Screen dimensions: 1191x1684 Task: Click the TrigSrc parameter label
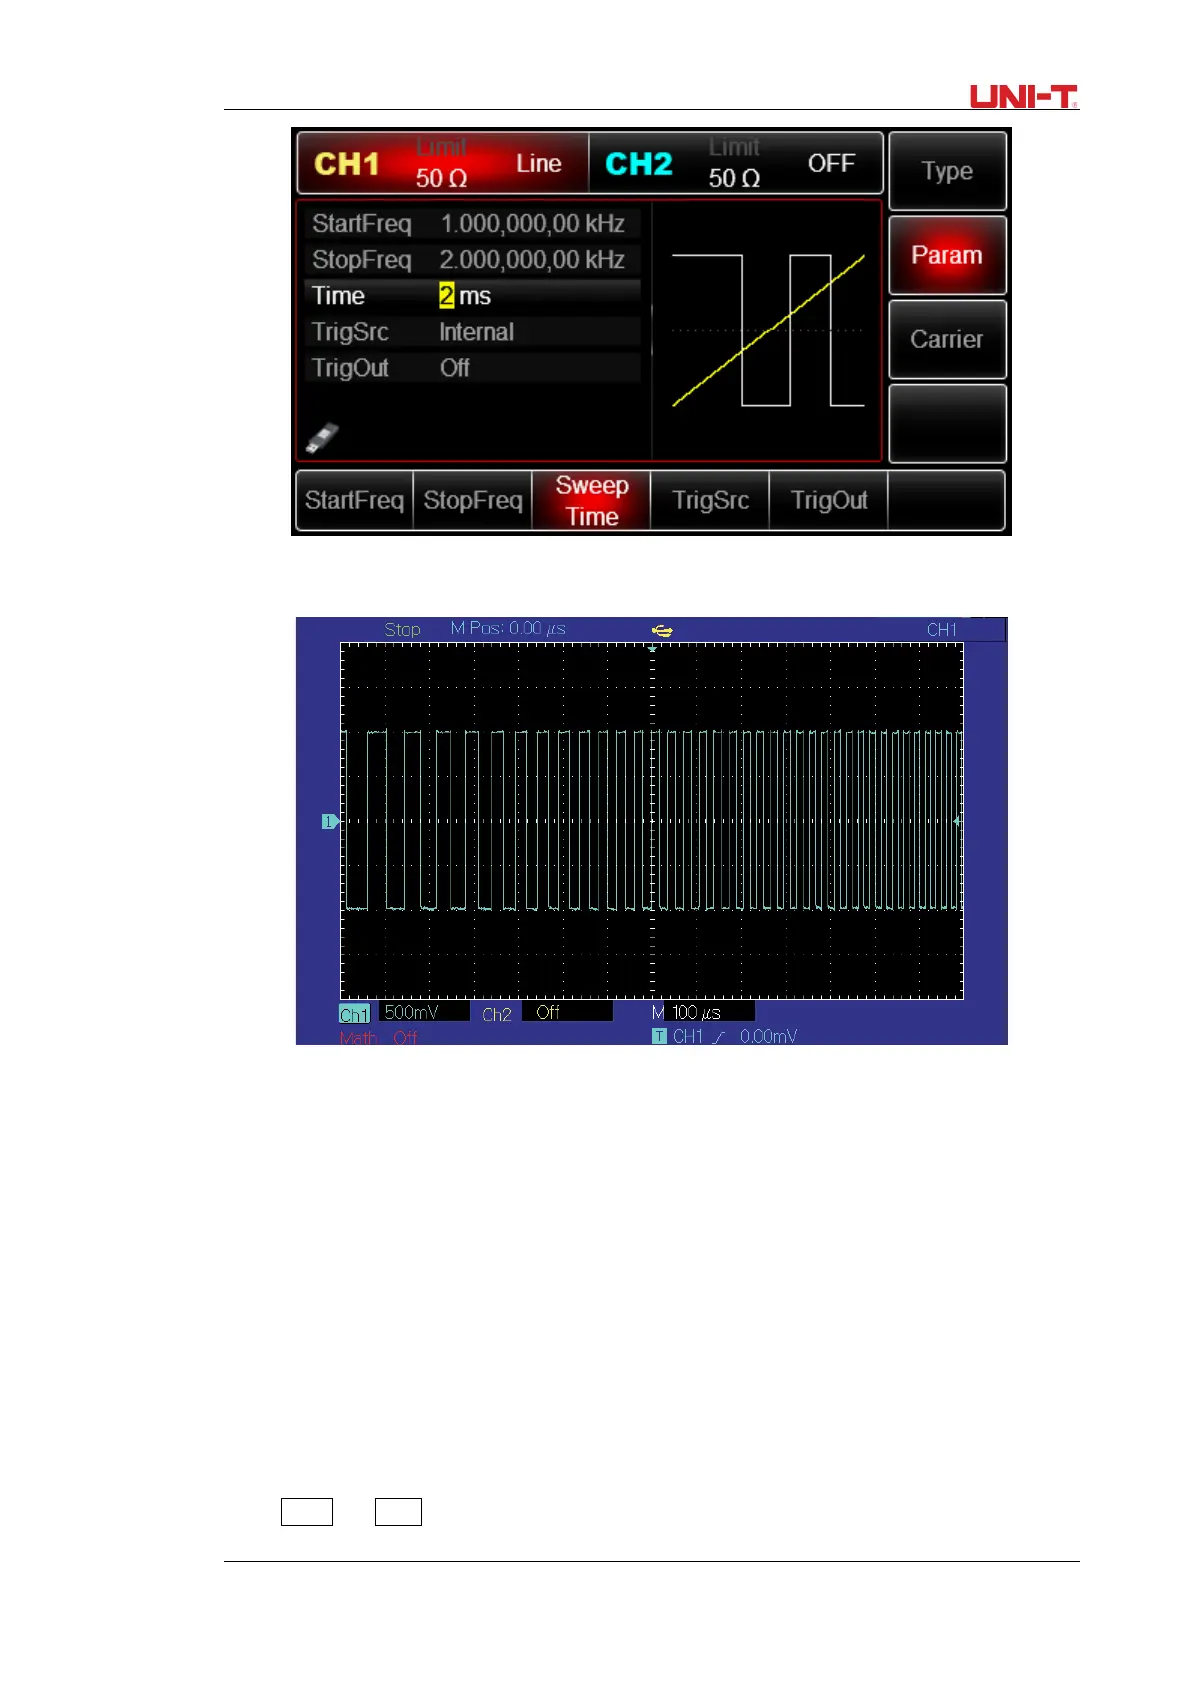click(350, 332)
